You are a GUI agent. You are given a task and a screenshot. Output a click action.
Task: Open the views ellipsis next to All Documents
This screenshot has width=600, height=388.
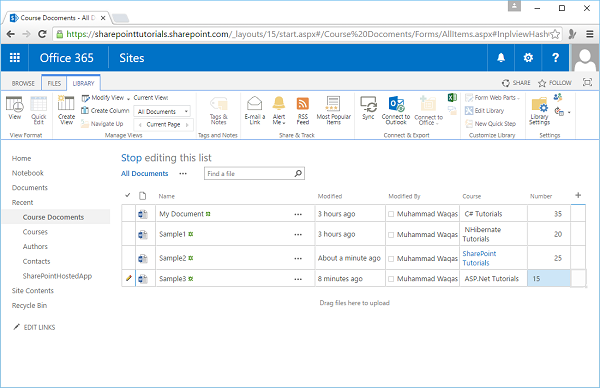tap(183, 174)
